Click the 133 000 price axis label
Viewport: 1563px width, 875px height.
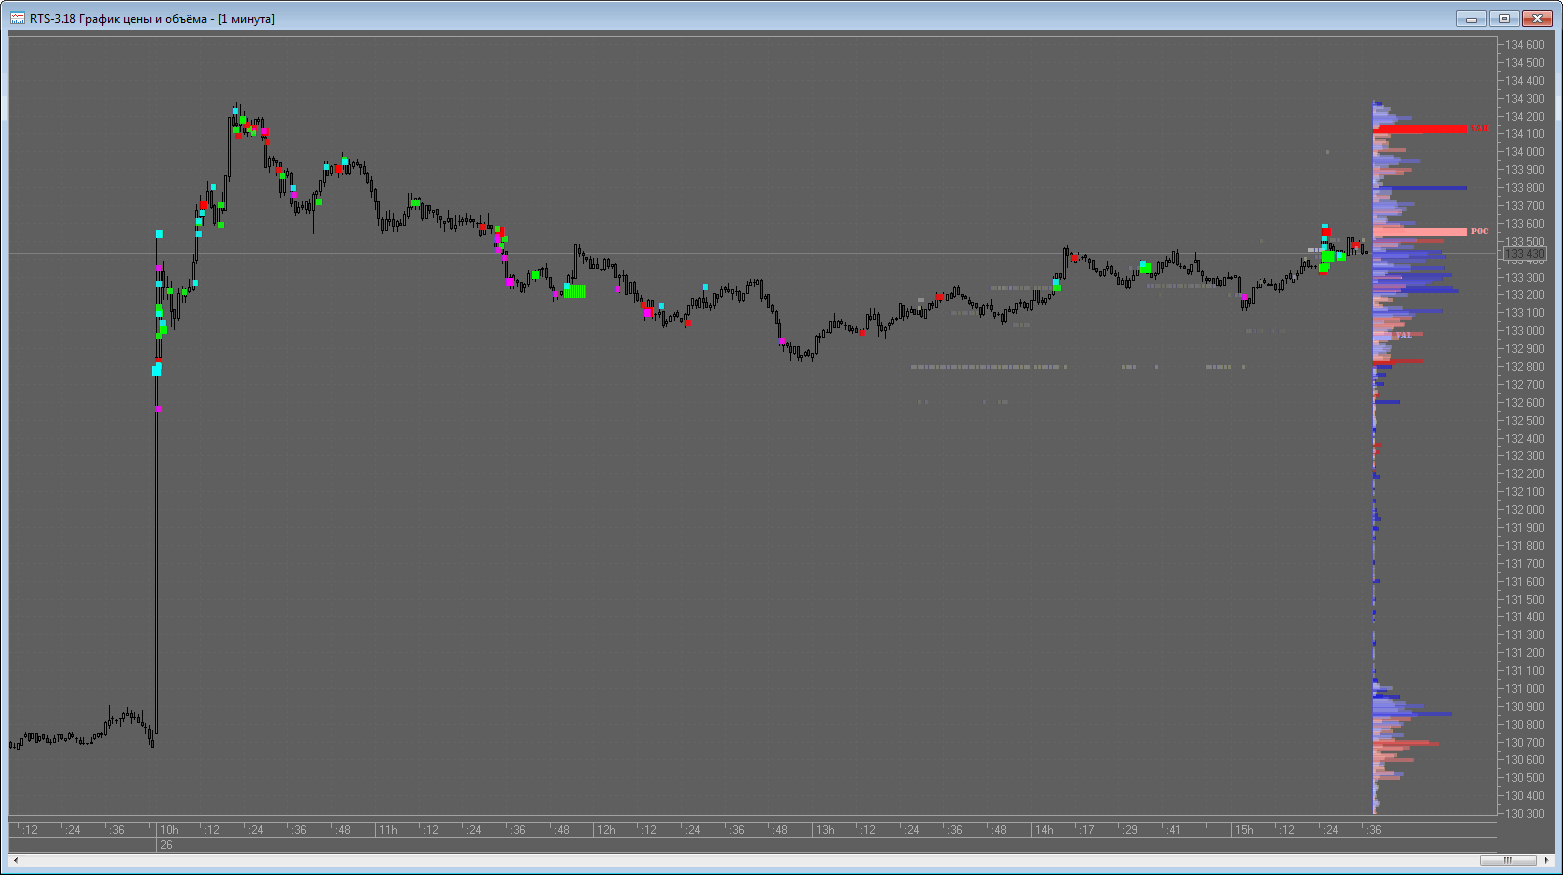coord(1525,331)
